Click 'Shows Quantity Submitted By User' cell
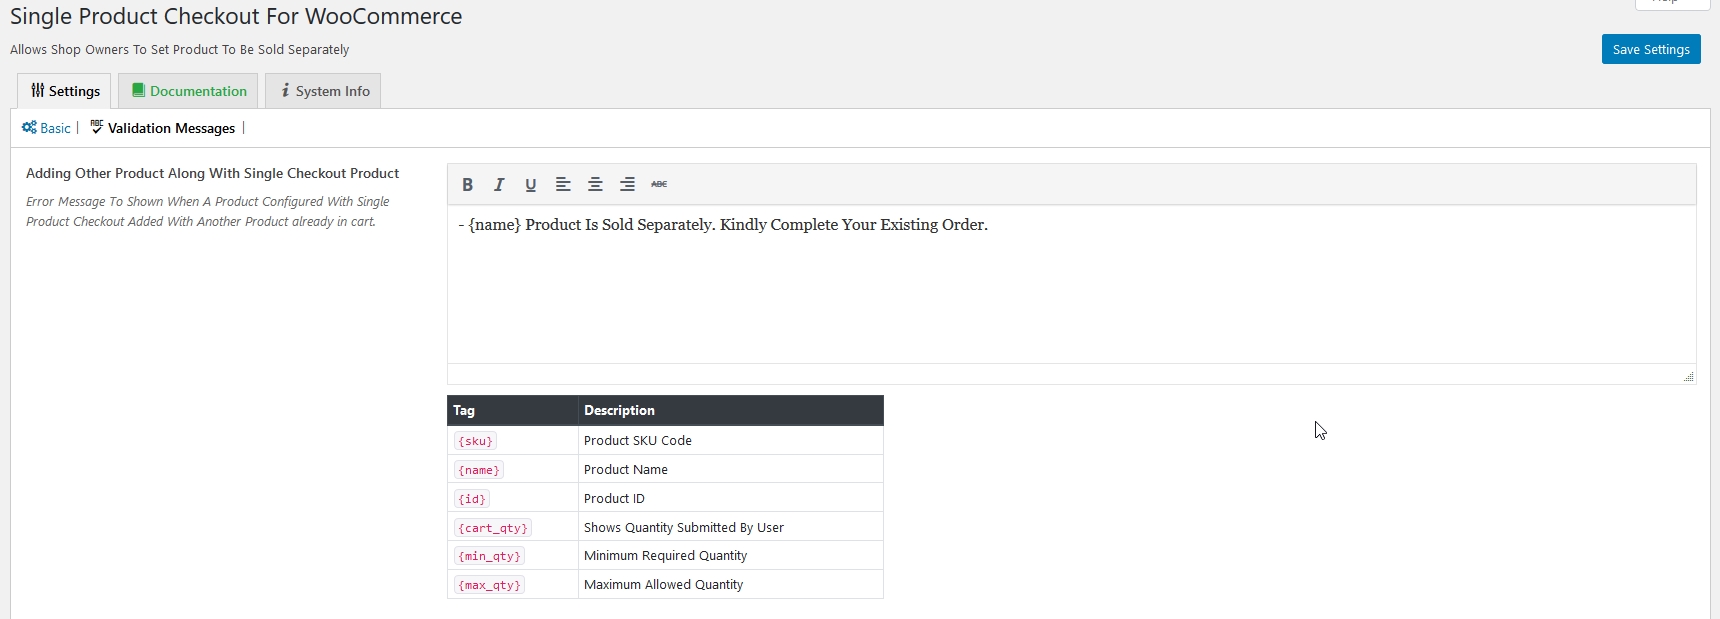This screenshot has width=1720, height=619. click(x=731, y=527)
